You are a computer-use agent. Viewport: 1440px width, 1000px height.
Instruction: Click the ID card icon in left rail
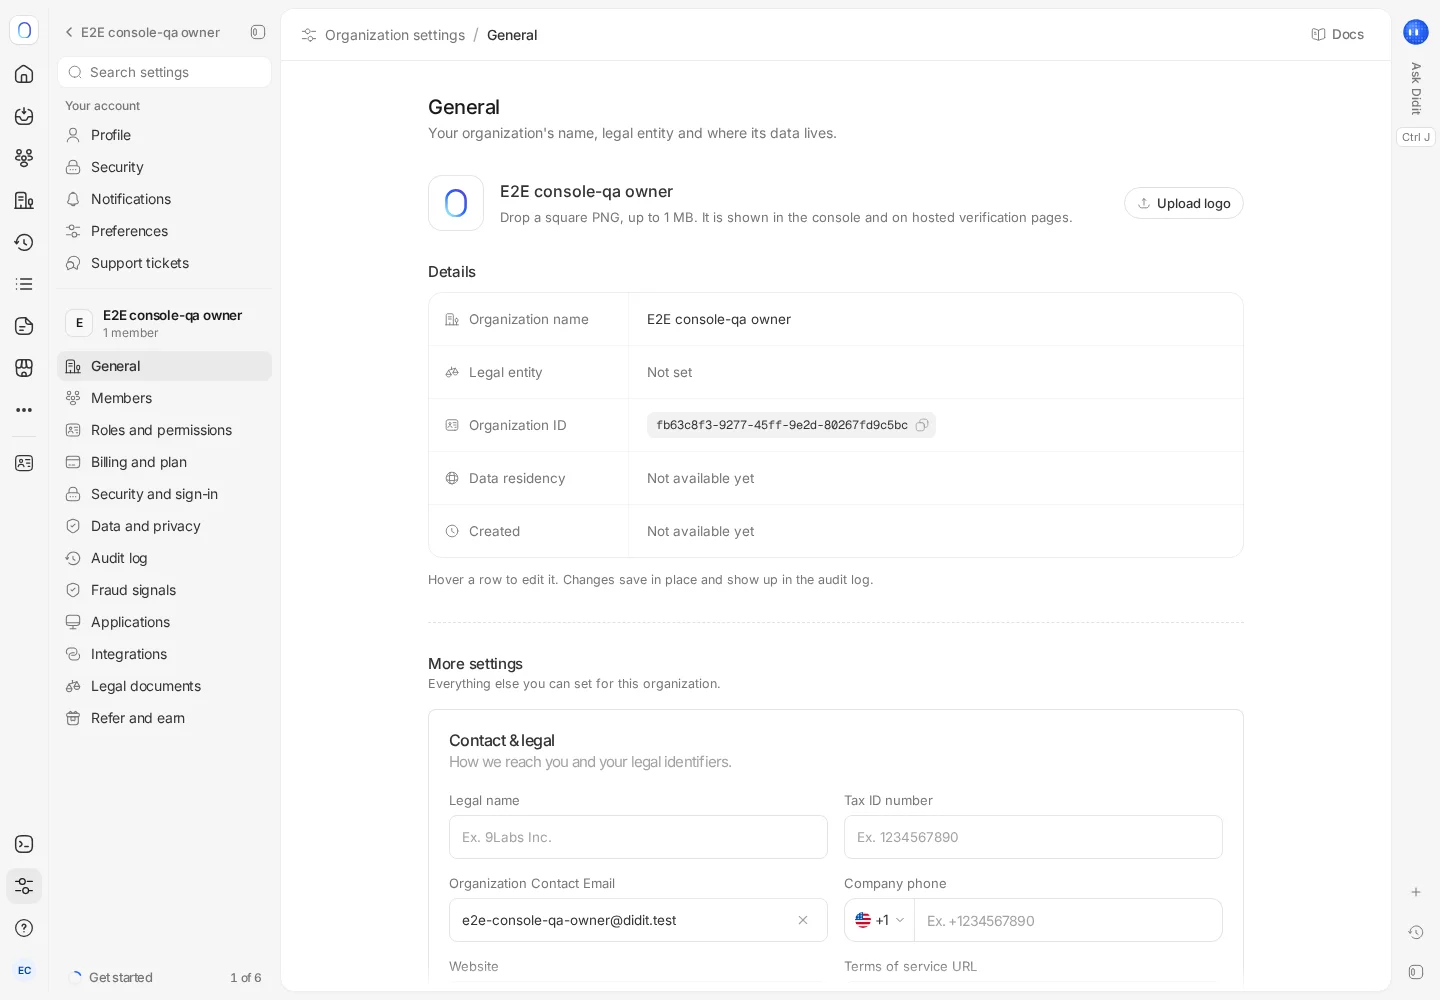point(24,463)
